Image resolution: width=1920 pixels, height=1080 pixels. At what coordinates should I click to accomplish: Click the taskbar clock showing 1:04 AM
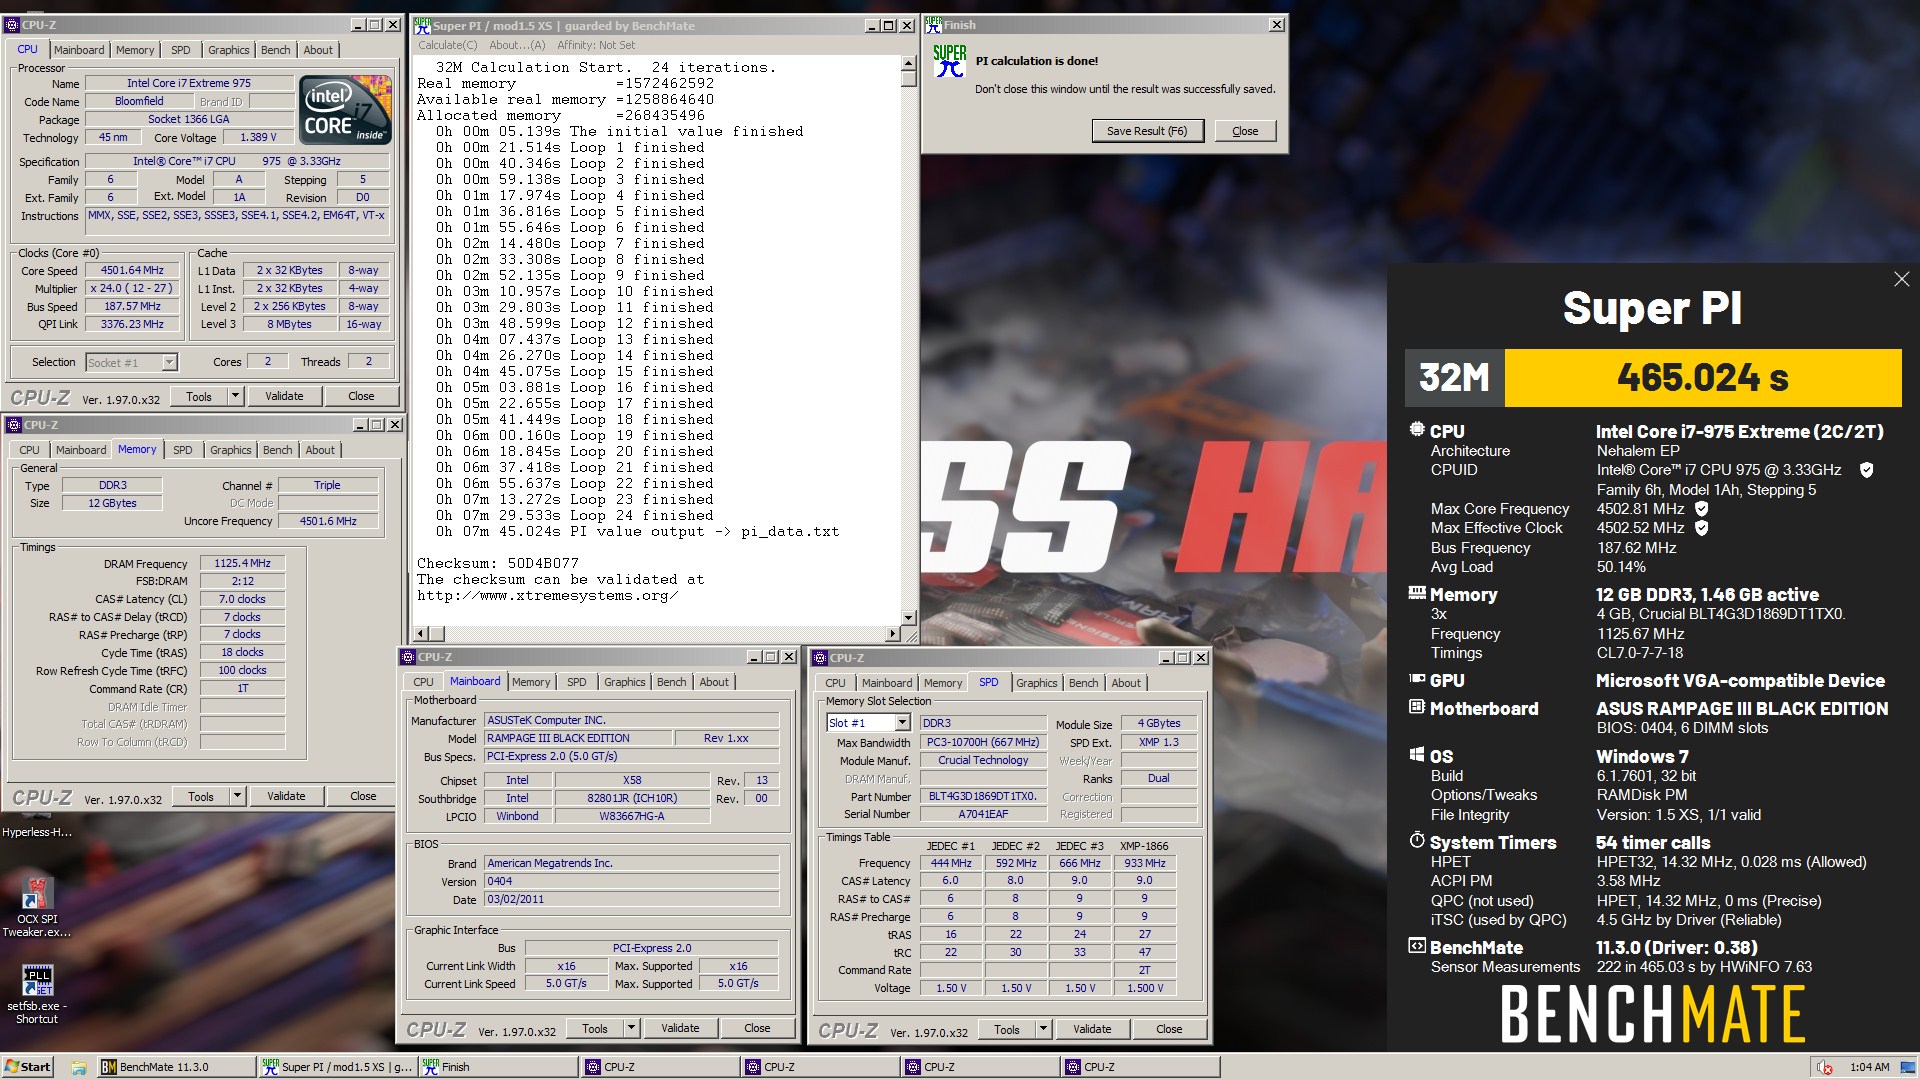click(x=1869, y=1067)
